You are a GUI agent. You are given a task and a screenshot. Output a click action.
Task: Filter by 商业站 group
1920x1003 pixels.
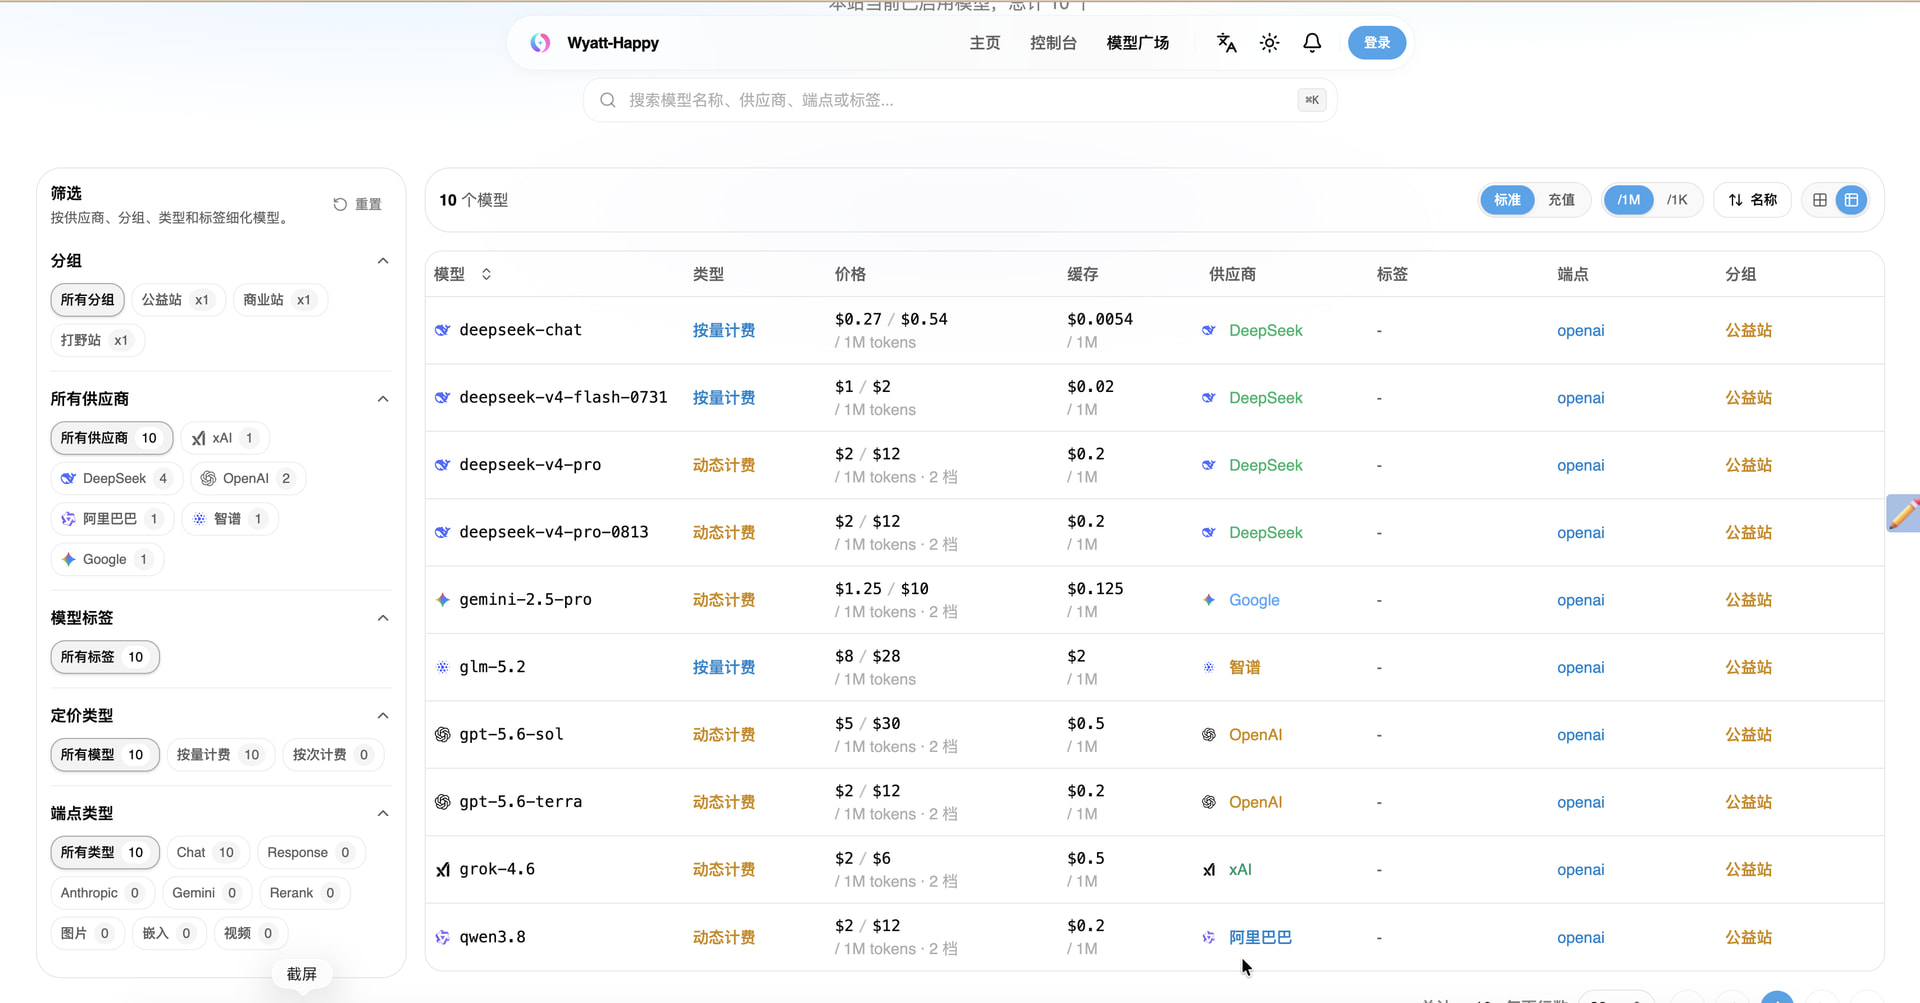[x=278, y=300]
